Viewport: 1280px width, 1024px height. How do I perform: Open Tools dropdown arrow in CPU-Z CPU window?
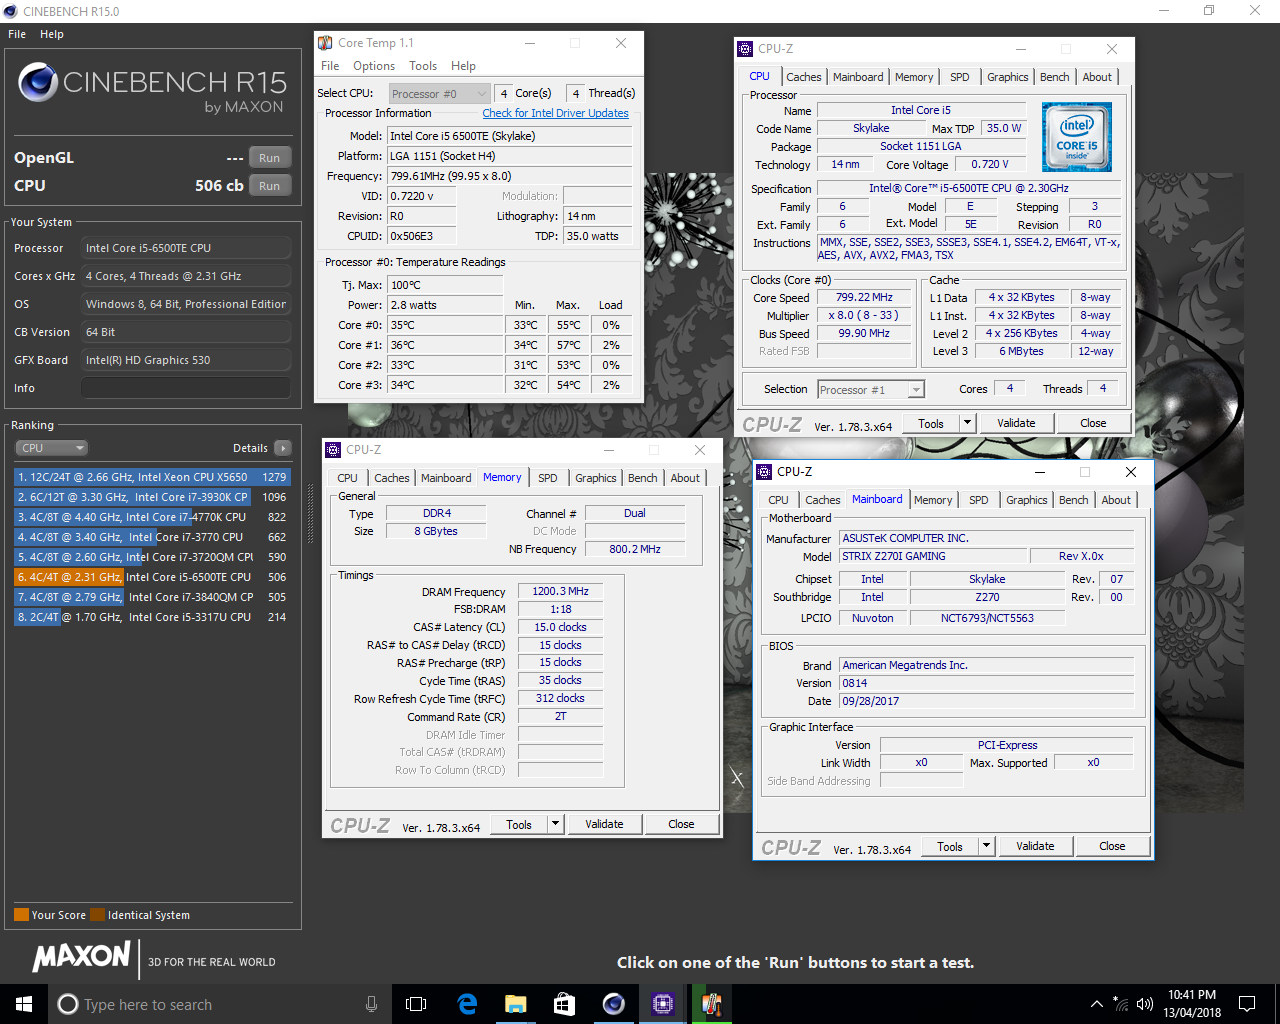[967, 423]
